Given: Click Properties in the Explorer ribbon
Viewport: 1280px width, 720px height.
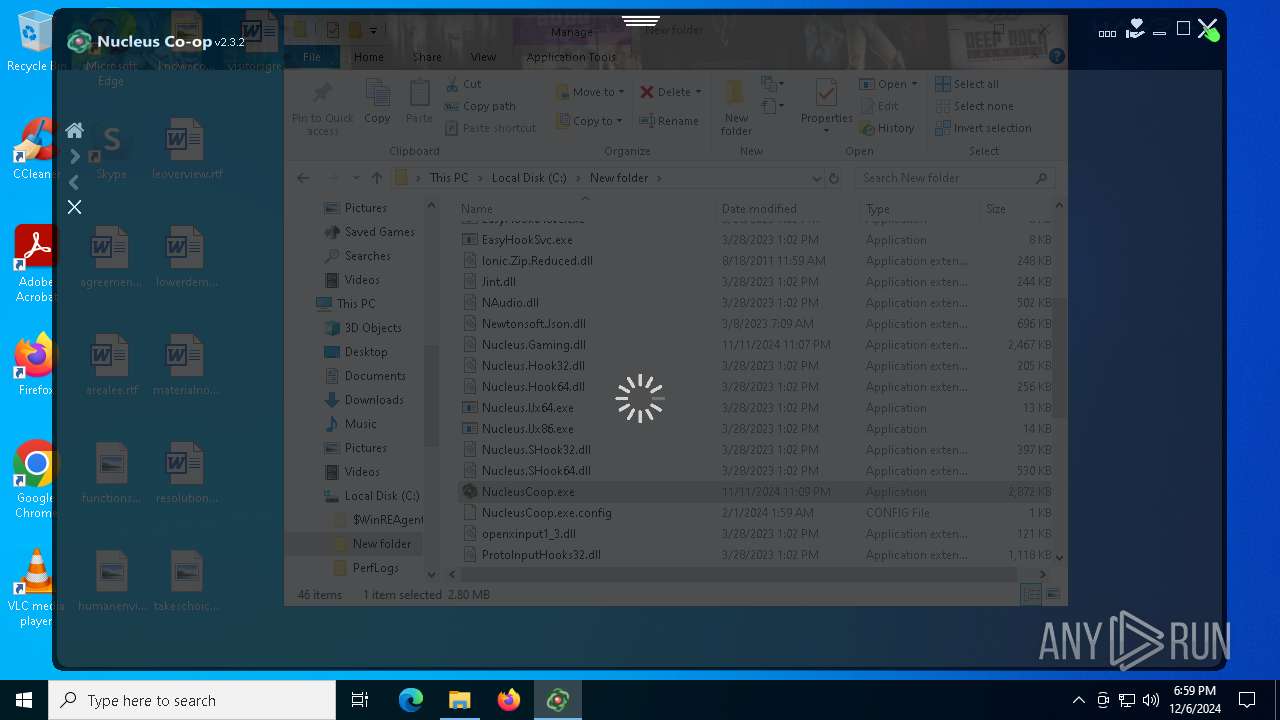Looking at the screenshot, I should click(x=826, y=107).
